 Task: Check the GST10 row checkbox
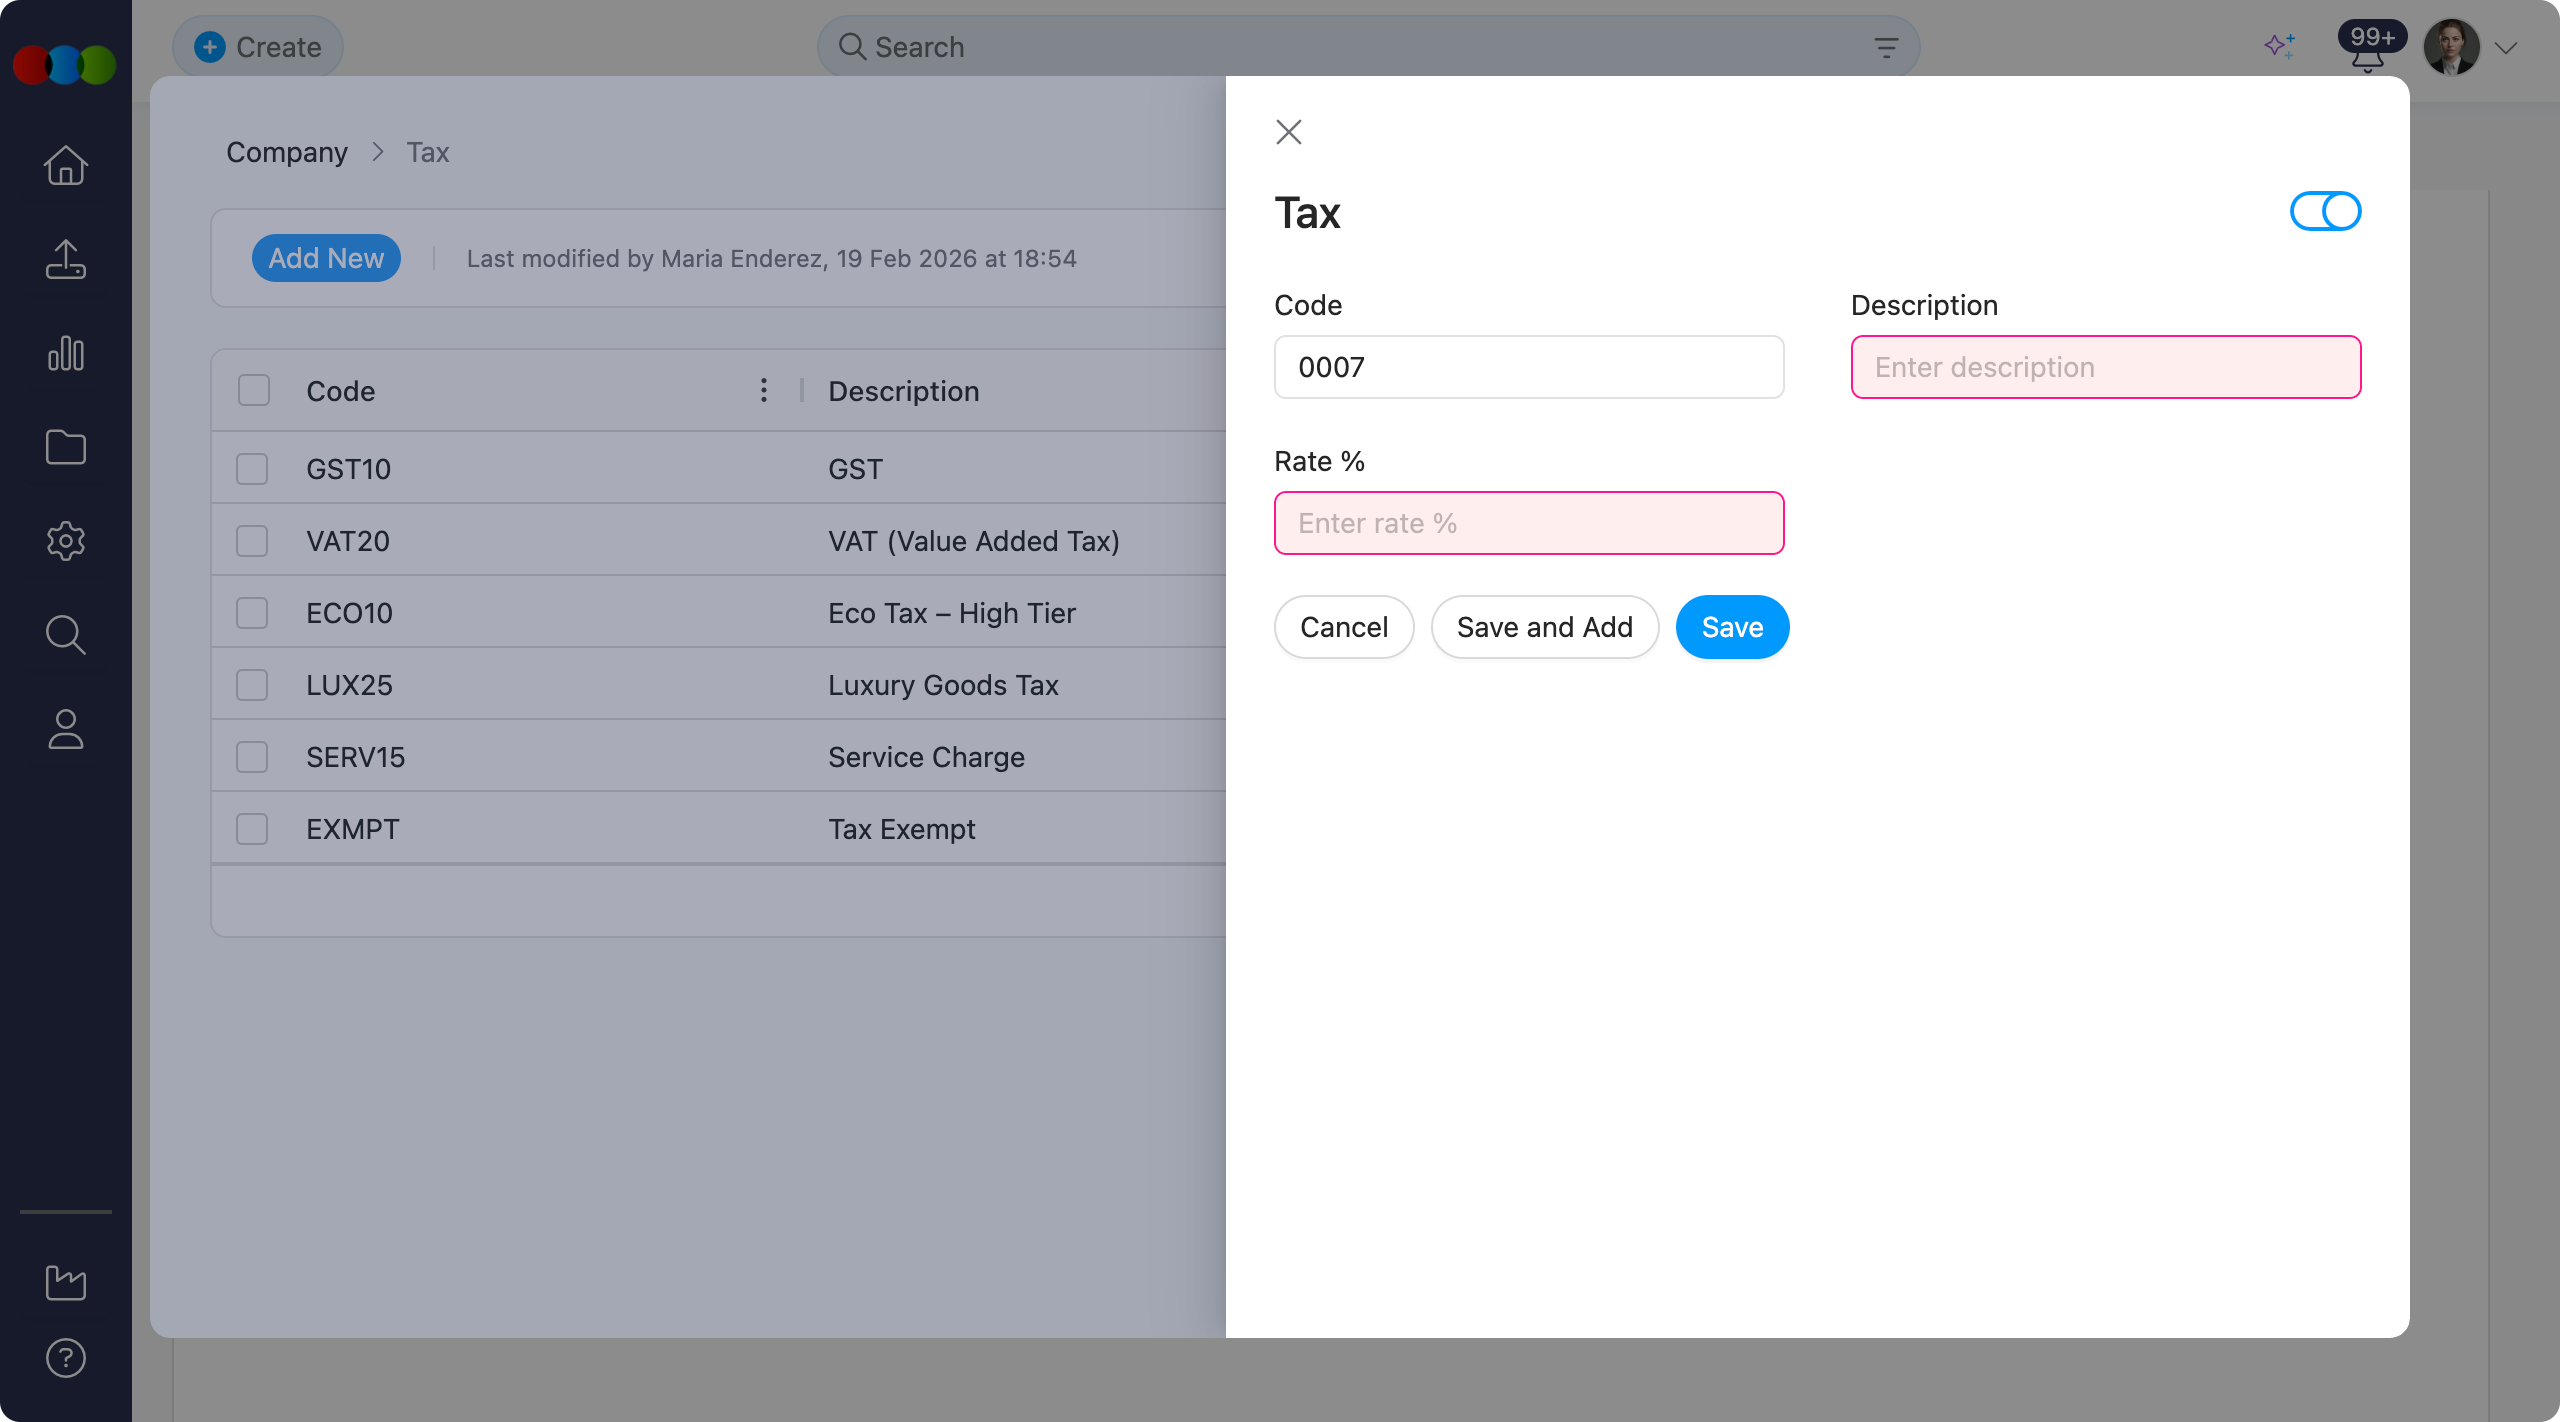pyautogui.click(x=252, y=468)
